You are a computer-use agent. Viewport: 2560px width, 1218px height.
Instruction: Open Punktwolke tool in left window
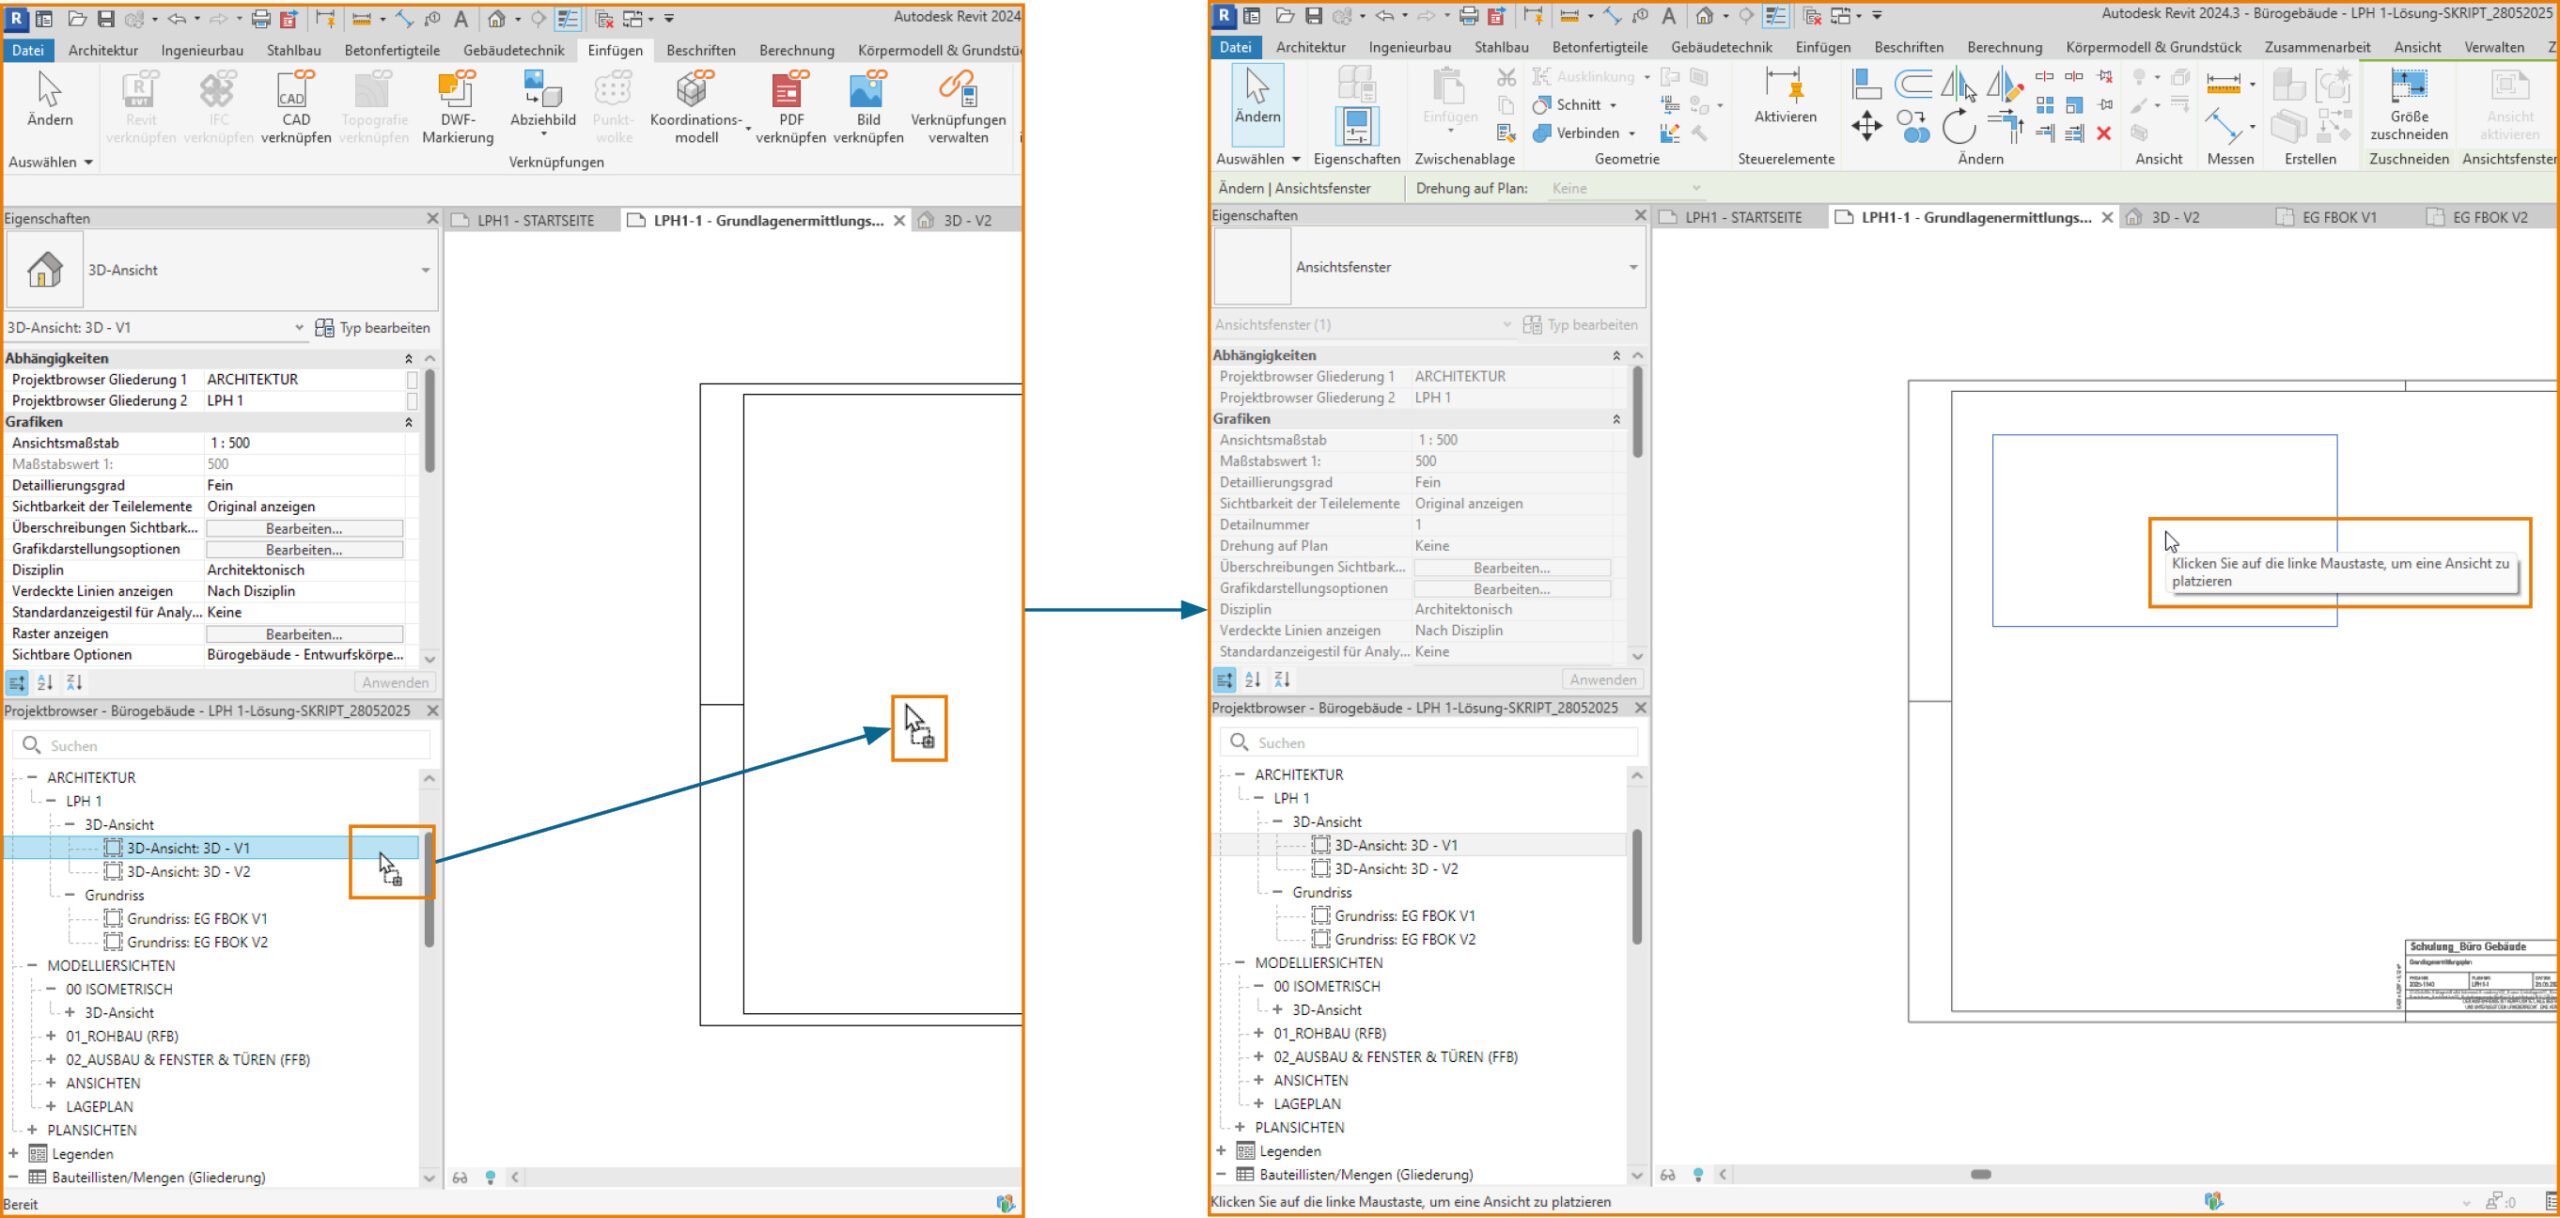[614, 108]
